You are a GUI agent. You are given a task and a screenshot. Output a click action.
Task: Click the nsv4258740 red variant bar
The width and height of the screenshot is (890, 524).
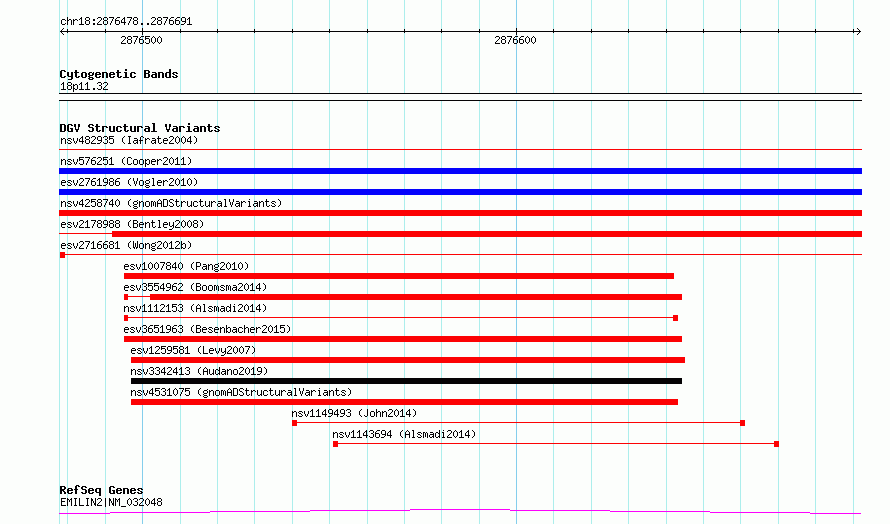click(460, 213)
